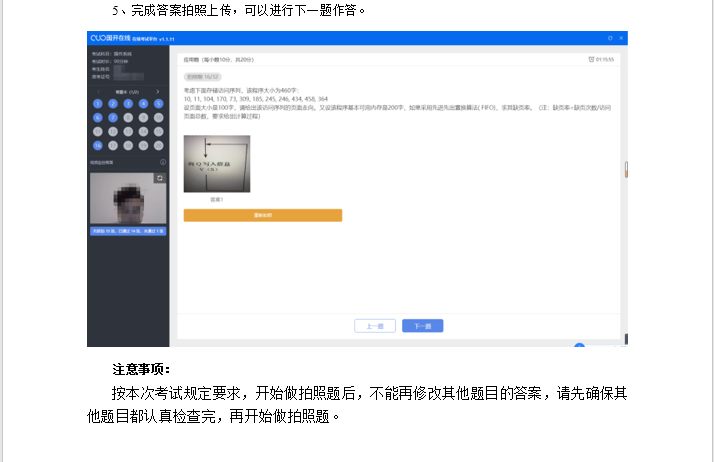This screenshot has height=462, width=714.
Task: Jump to question 16 in the number grid
Action: 98,145
